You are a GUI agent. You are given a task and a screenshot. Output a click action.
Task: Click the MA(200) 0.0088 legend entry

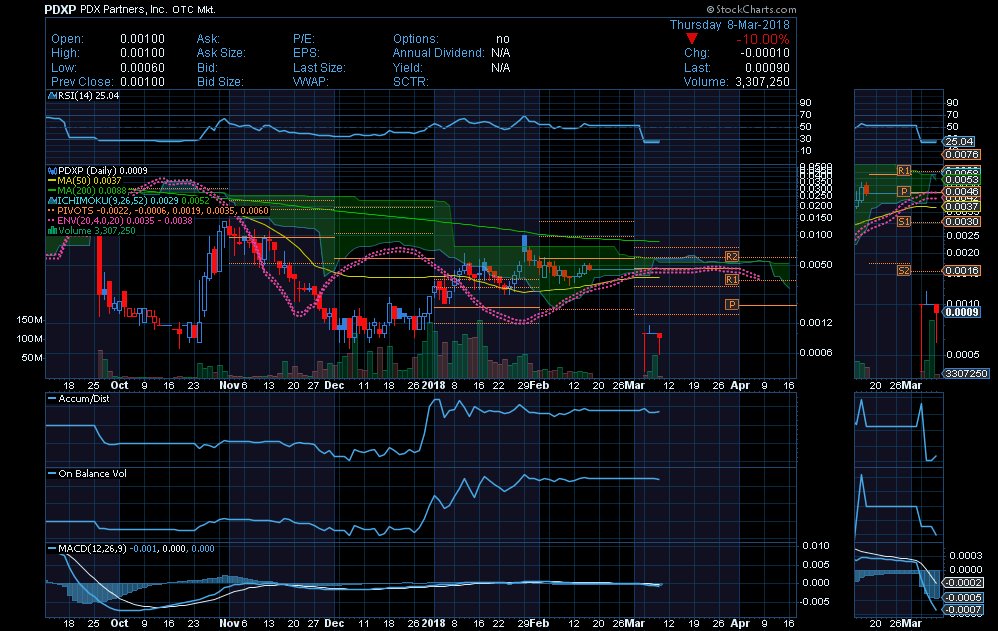tap(92, 190)
